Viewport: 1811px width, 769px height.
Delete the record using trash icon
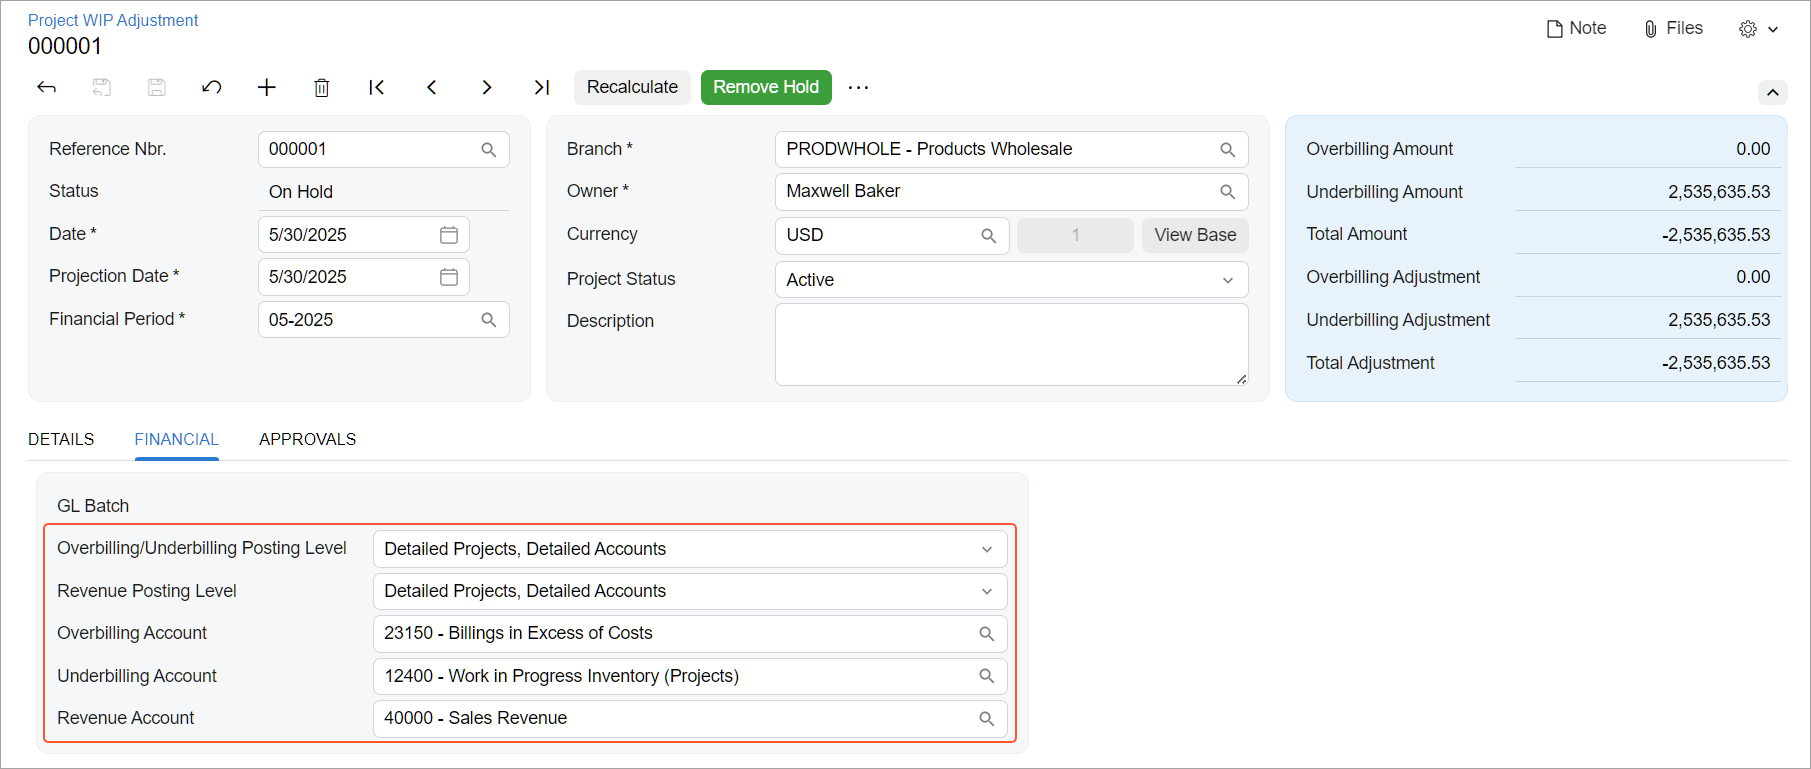(321, 88)
